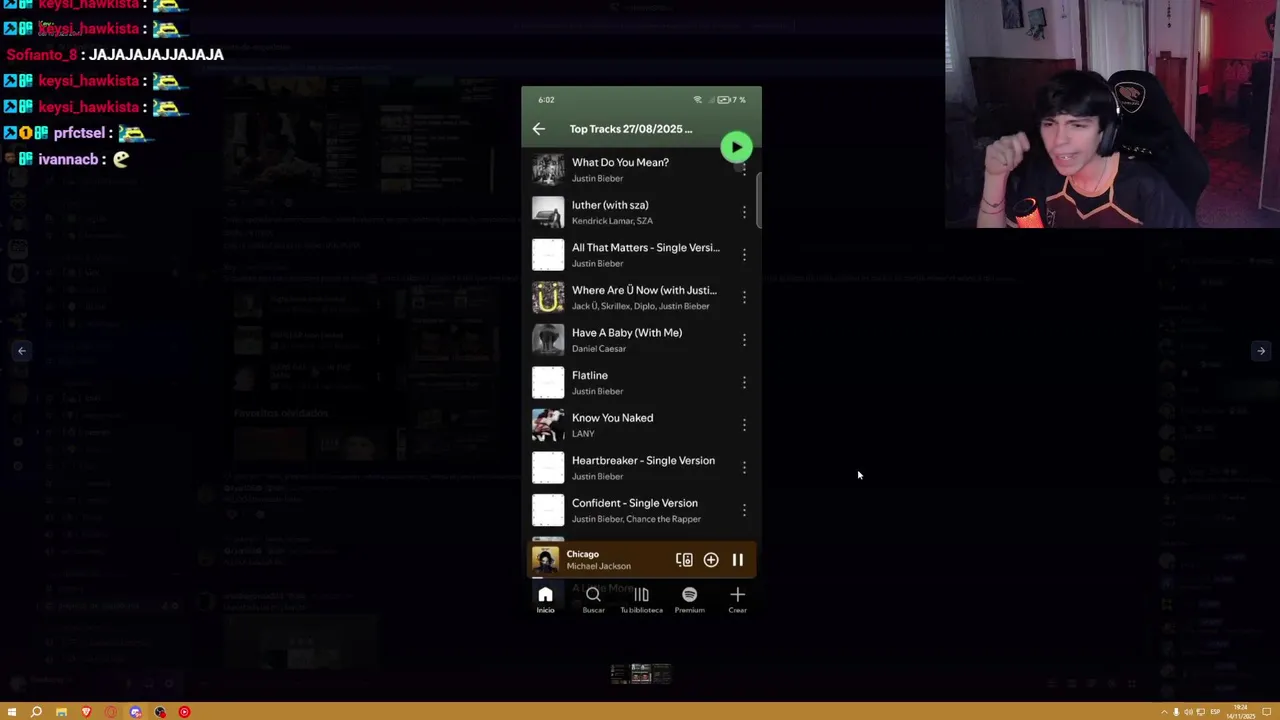Open Where Are Ü Now cover art
This screenshot has width=1280, height=720.
[548, 297]
